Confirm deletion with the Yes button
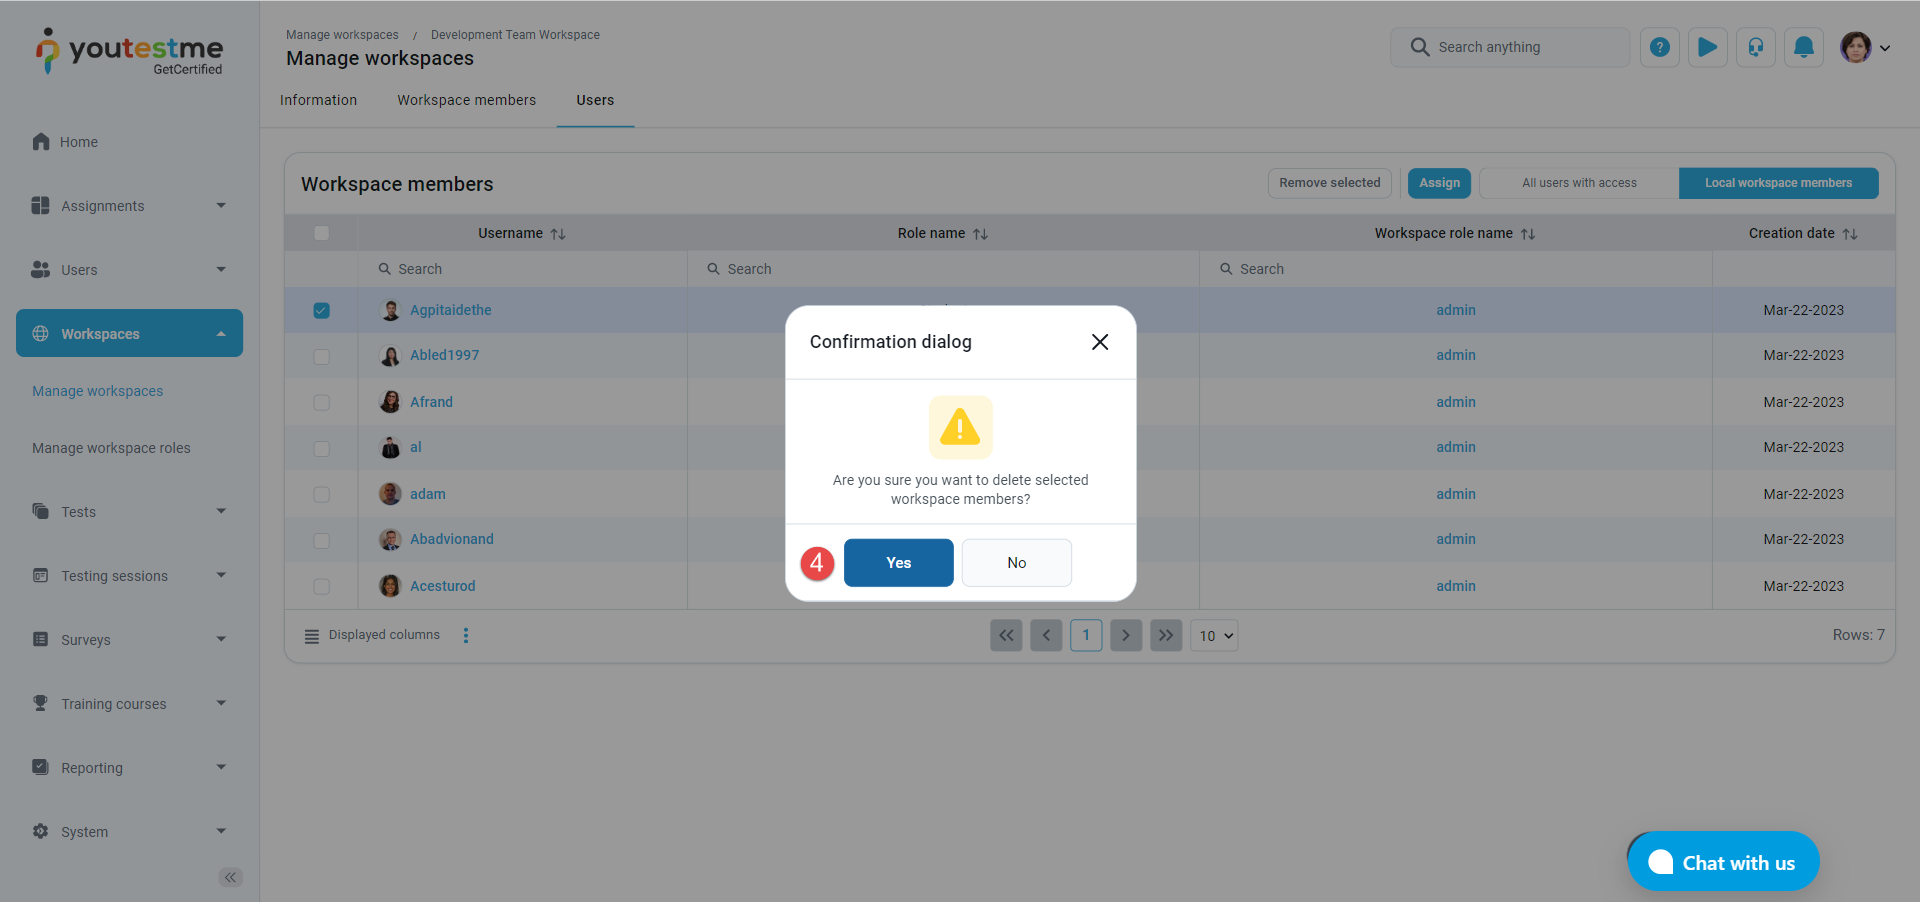The width and height of the screenshot is (1920, 902). [898, 563]
